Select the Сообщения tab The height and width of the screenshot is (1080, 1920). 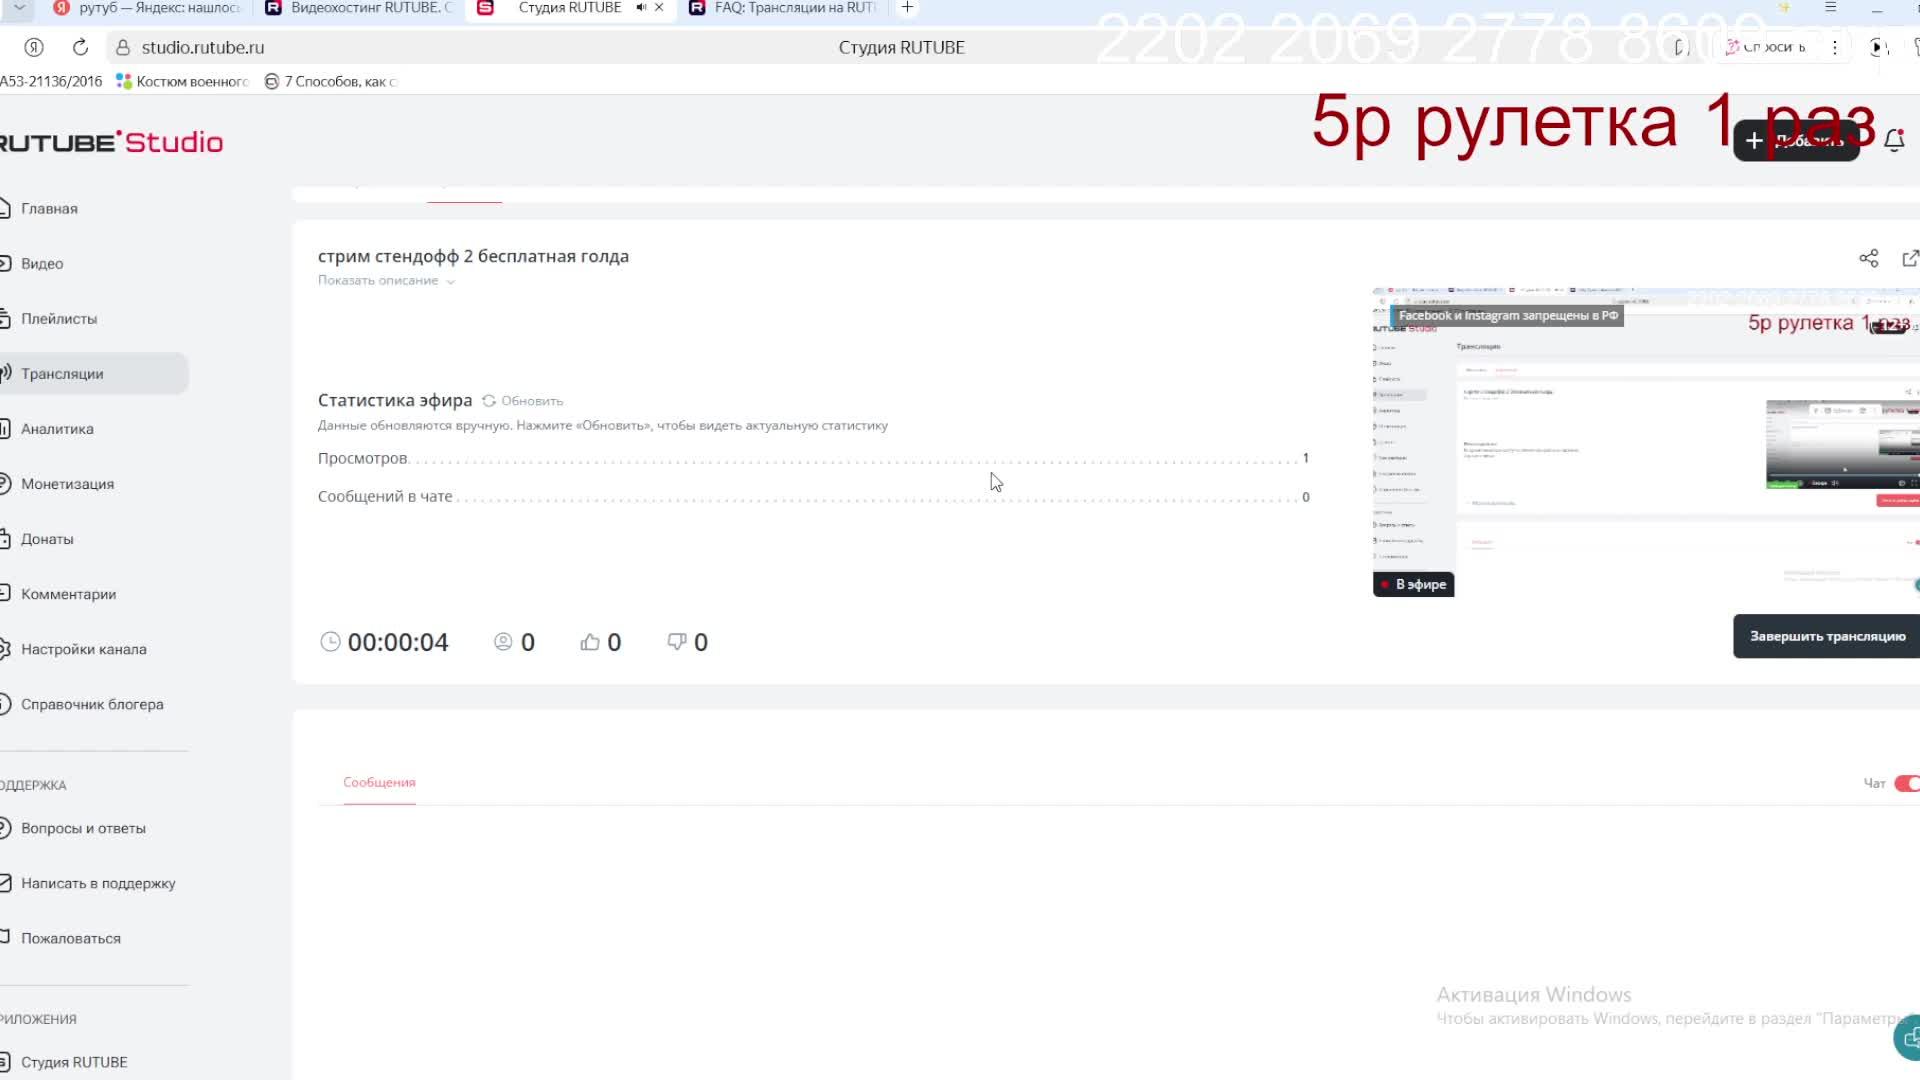click(x=379, y=782)
